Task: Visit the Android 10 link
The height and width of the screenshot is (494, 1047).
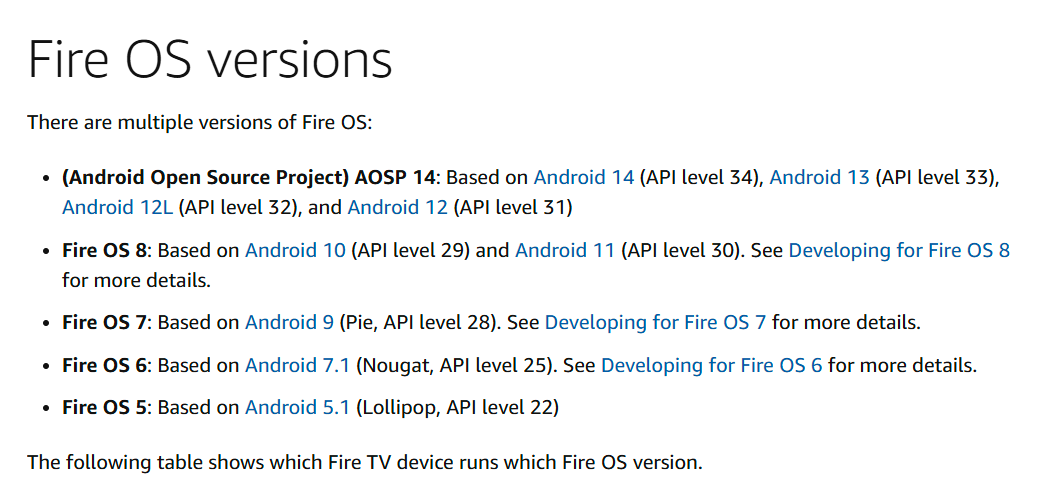Action: 295,251
